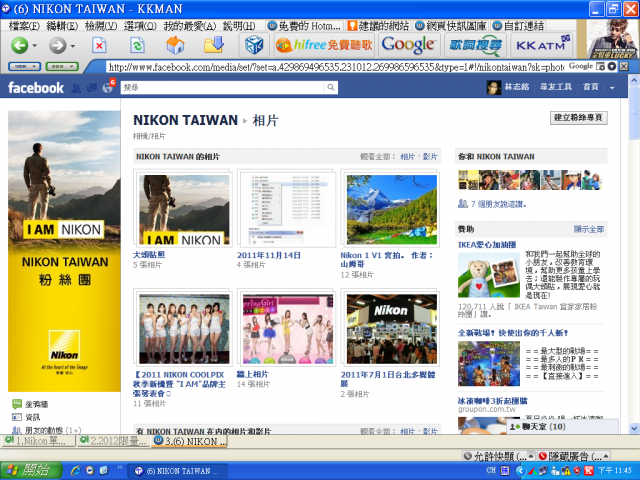Open the lyrics search toolbar button
This screenshot has height=480, width=640.
[x=475, y=45]
